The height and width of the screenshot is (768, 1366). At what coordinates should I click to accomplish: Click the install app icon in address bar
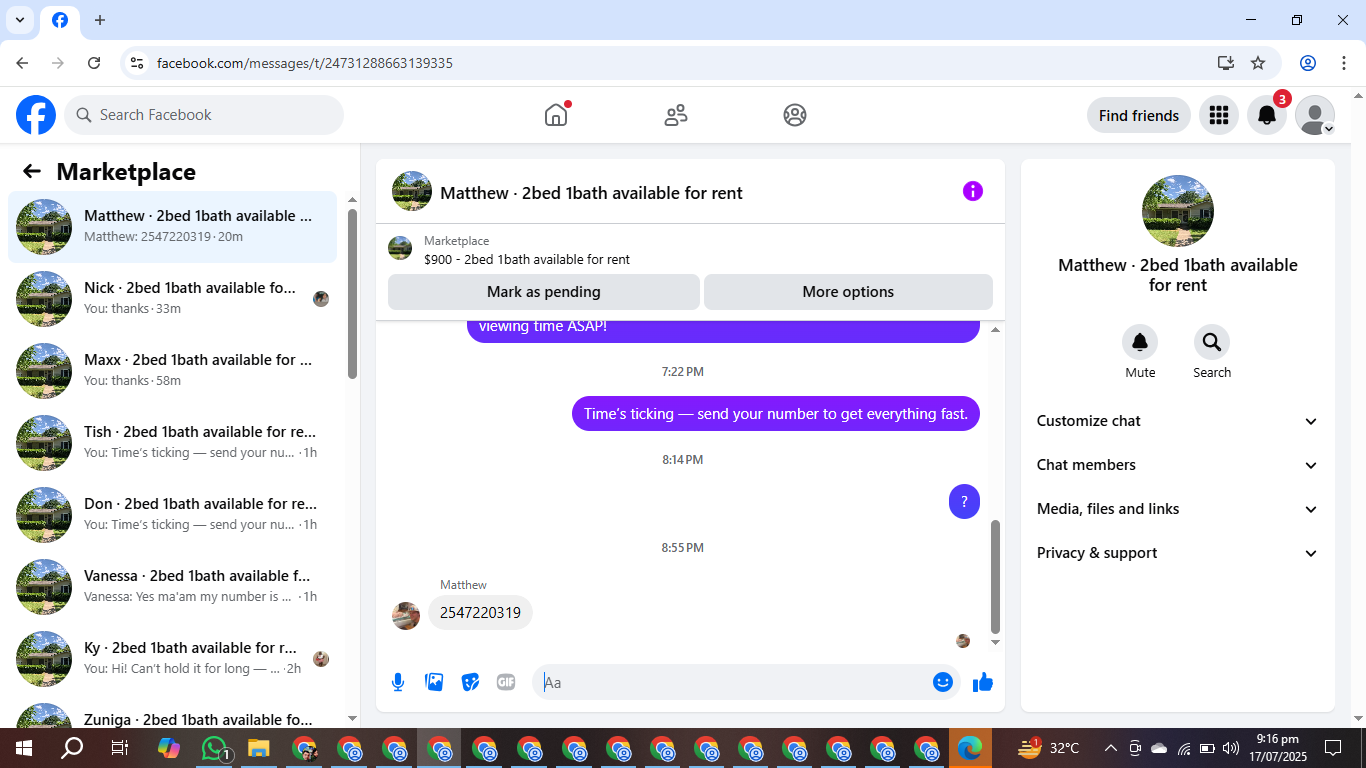(1226, 63)
